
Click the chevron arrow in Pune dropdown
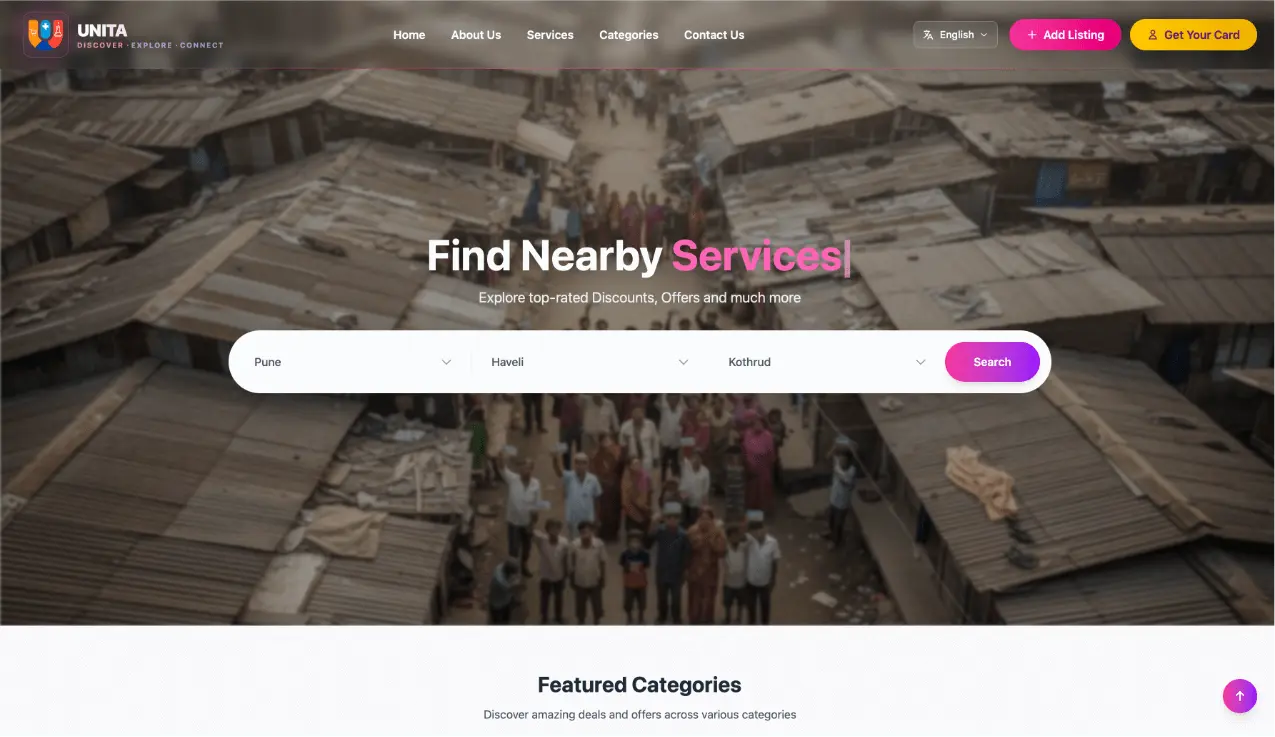coord(447,362)
